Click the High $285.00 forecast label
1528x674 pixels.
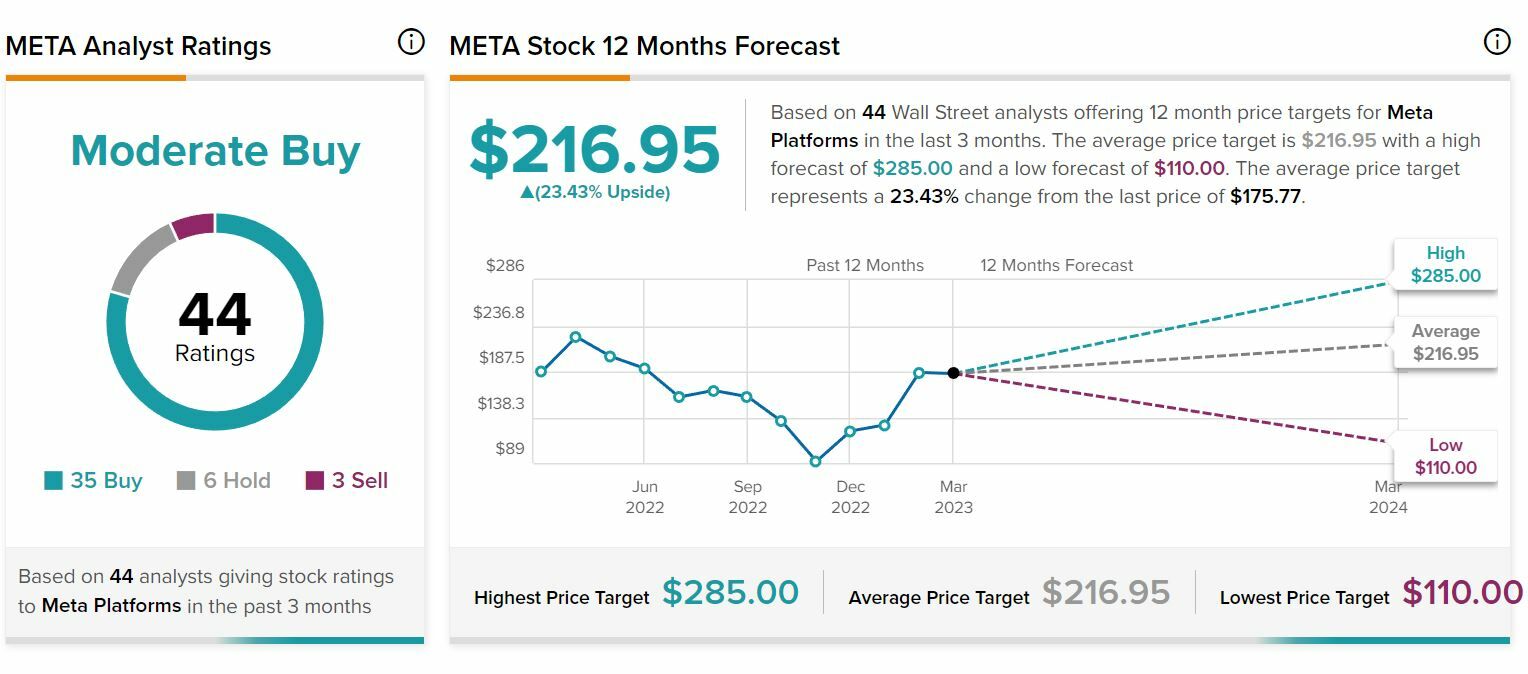(1445, 265)
